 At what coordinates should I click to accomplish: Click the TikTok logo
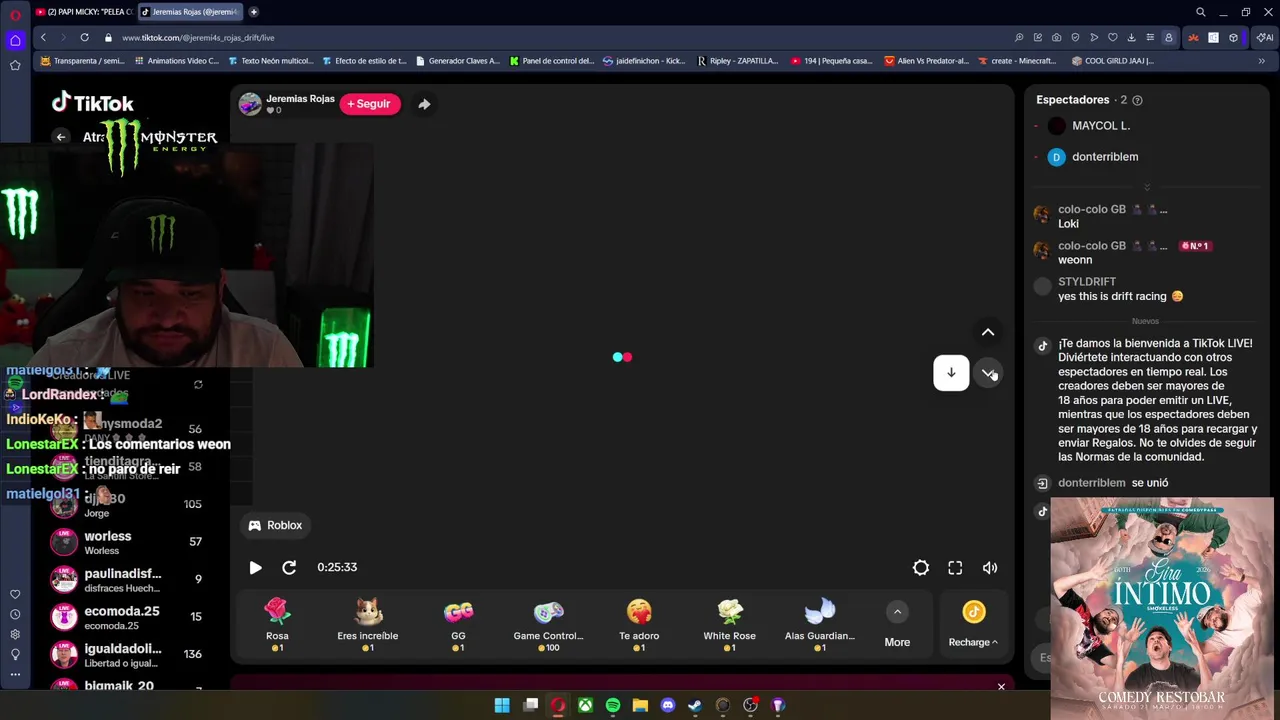[93, 103]
